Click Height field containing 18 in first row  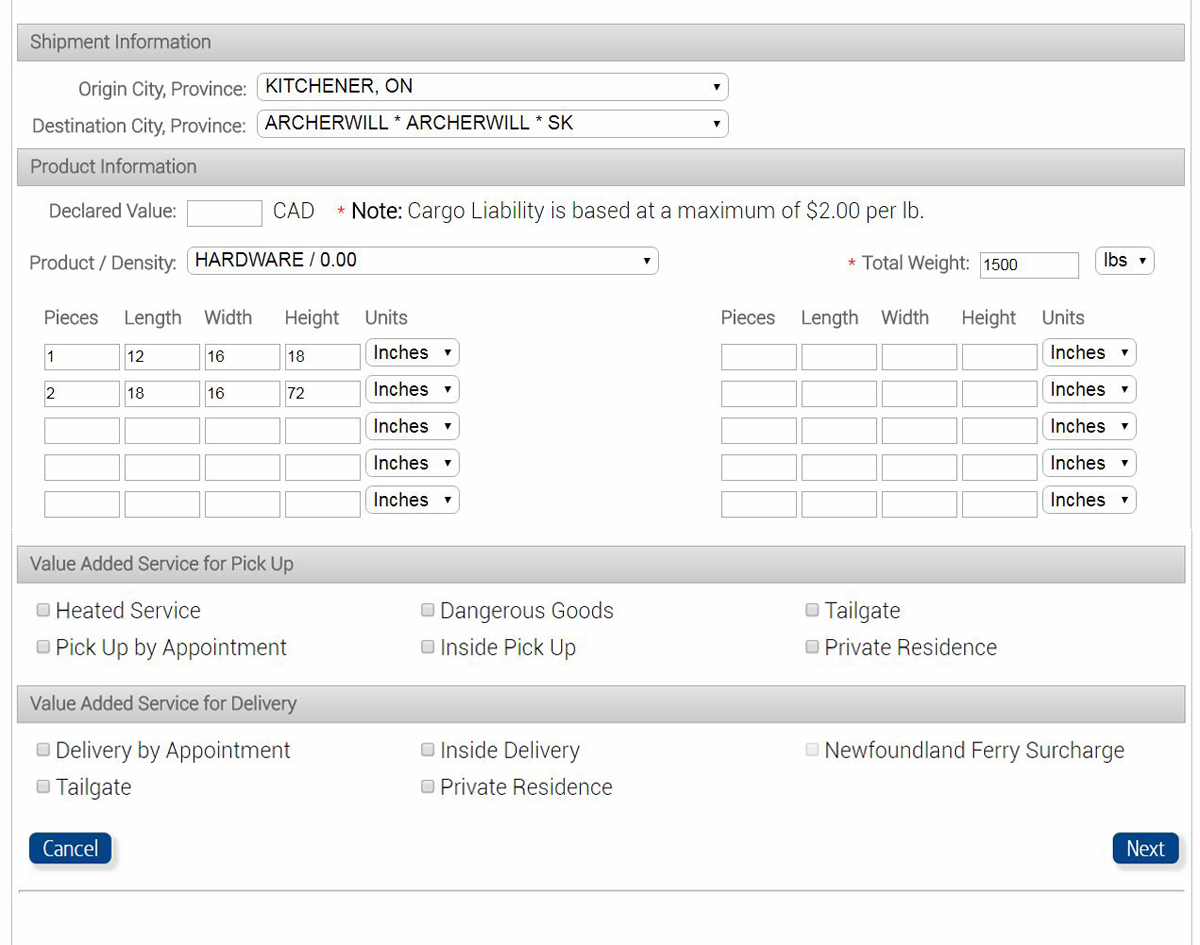pos(322,357)
